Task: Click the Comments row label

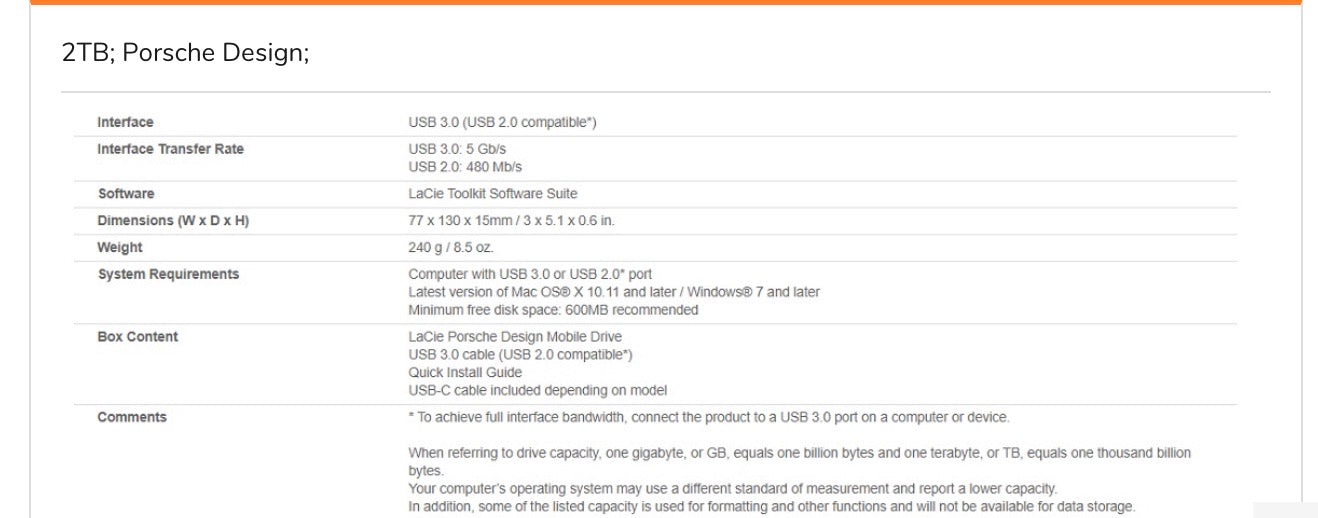Action: pos(132,417)
